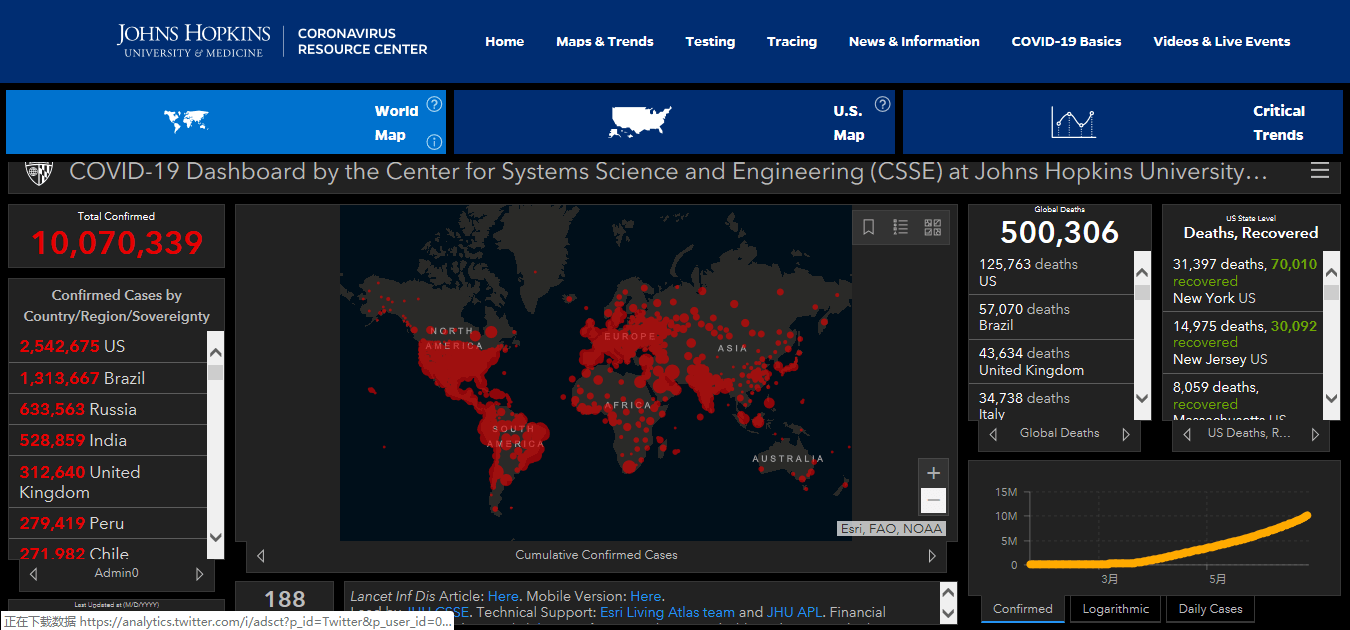1350x630 pixels.
Task: Open Maps & Trends menu
Action: click(x=605, y=42)
